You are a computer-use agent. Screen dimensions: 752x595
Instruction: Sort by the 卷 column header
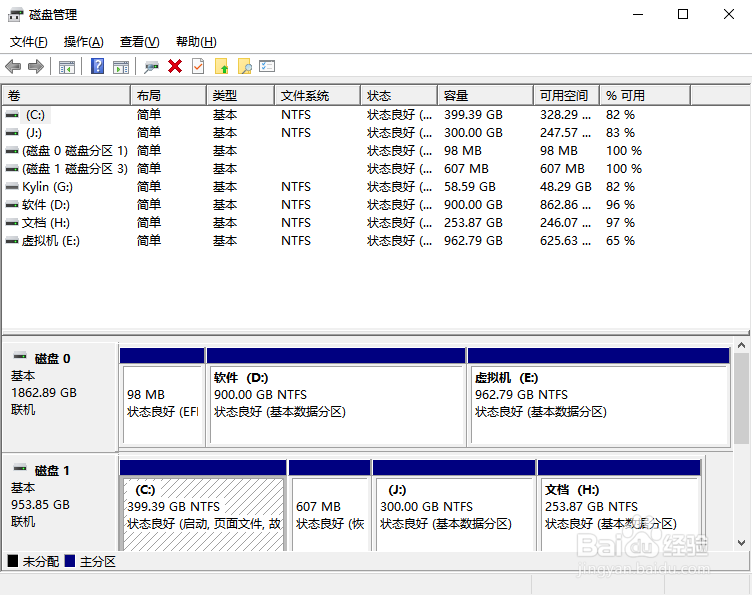point(66,95)
